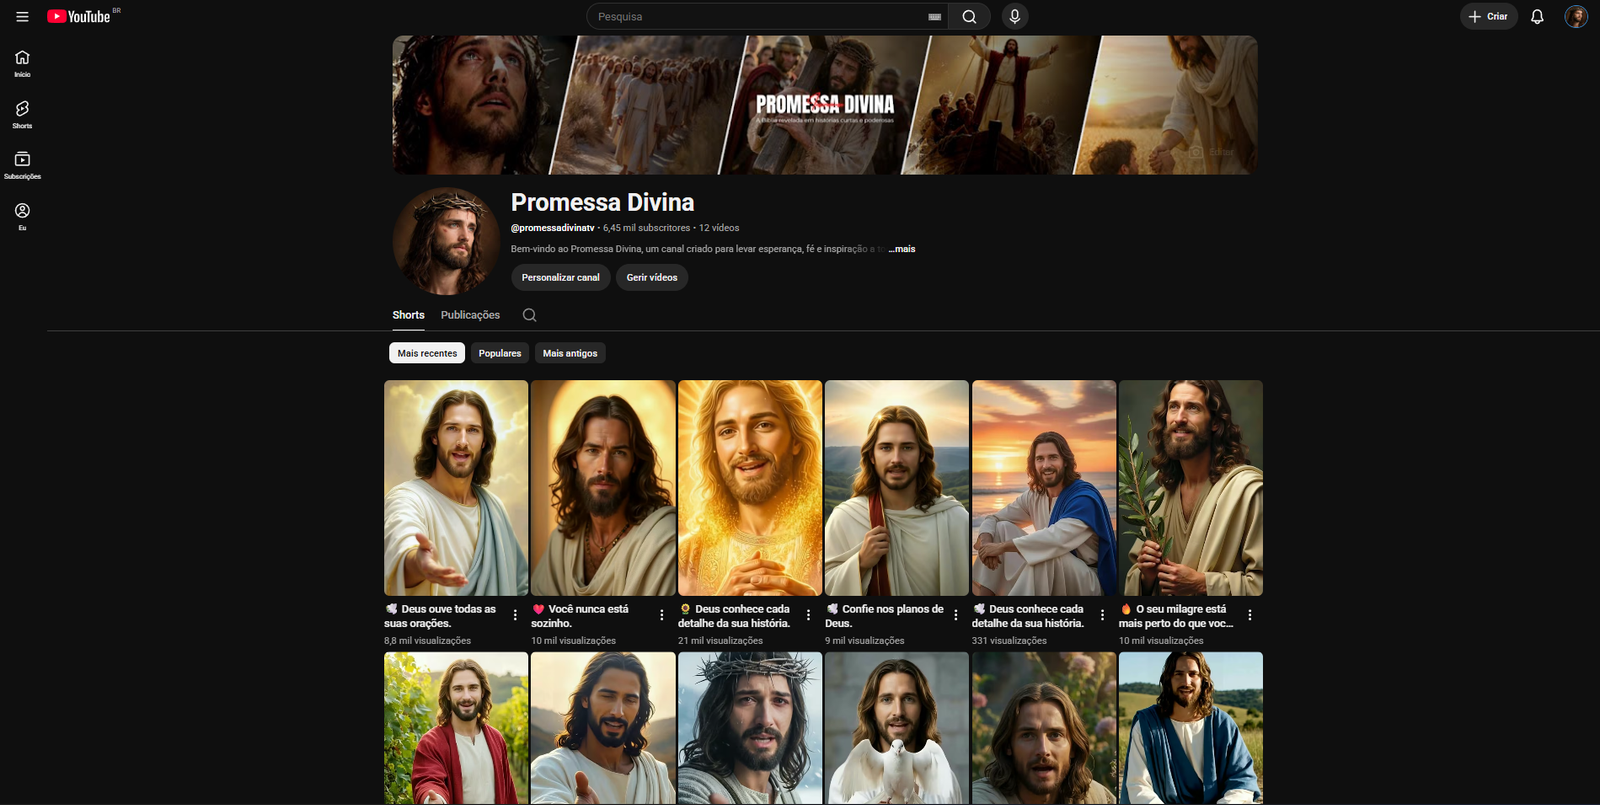1600x805 pixels.
Task: Open sunset beach short with 331 views
Action: (x=1044, y=488)
